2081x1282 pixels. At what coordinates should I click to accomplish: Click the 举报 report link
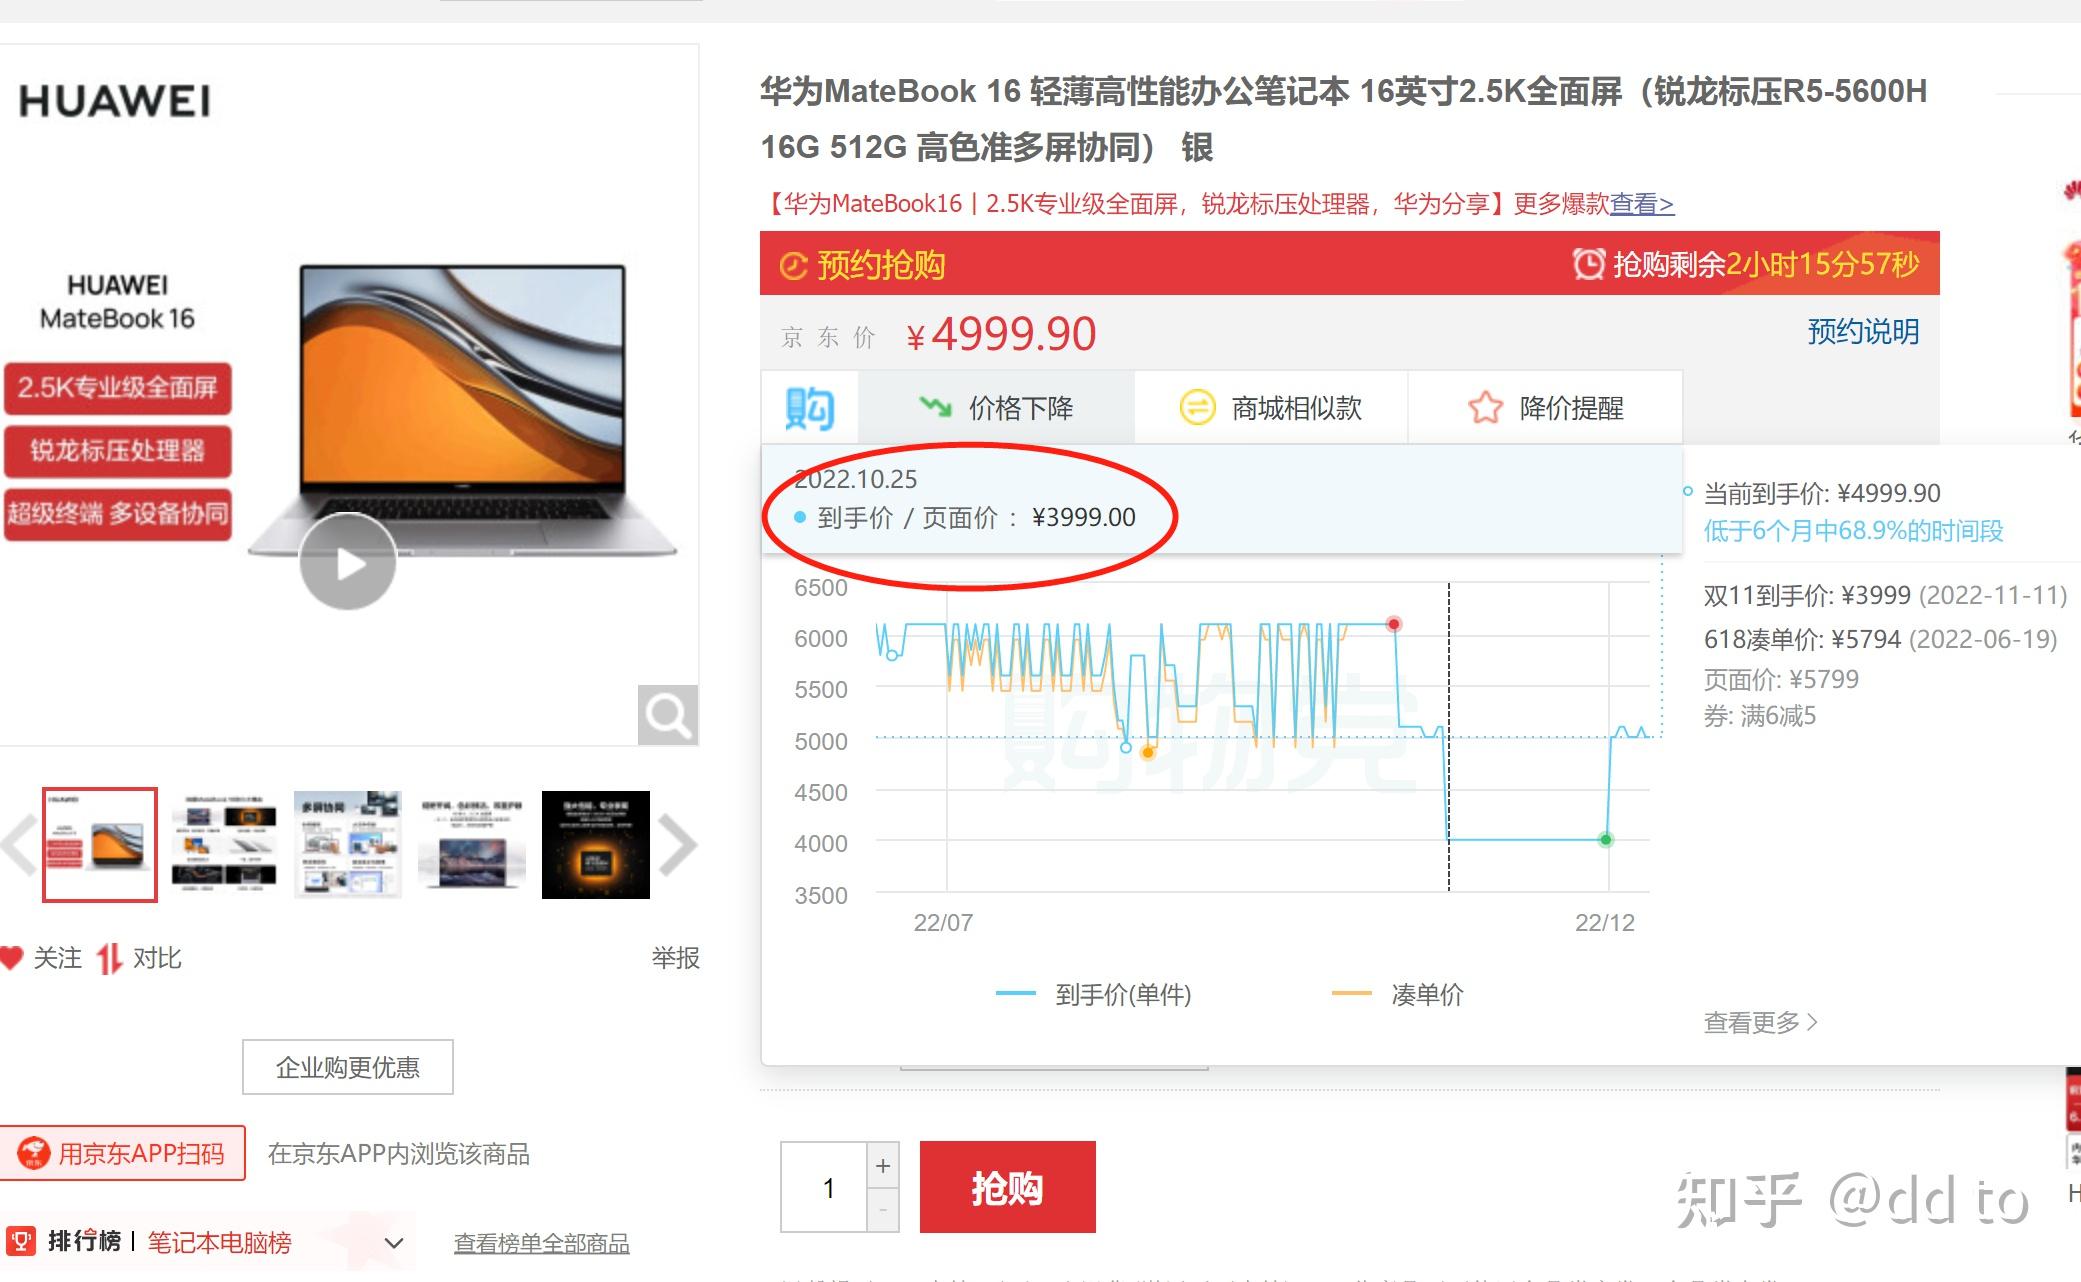(675, 958)
